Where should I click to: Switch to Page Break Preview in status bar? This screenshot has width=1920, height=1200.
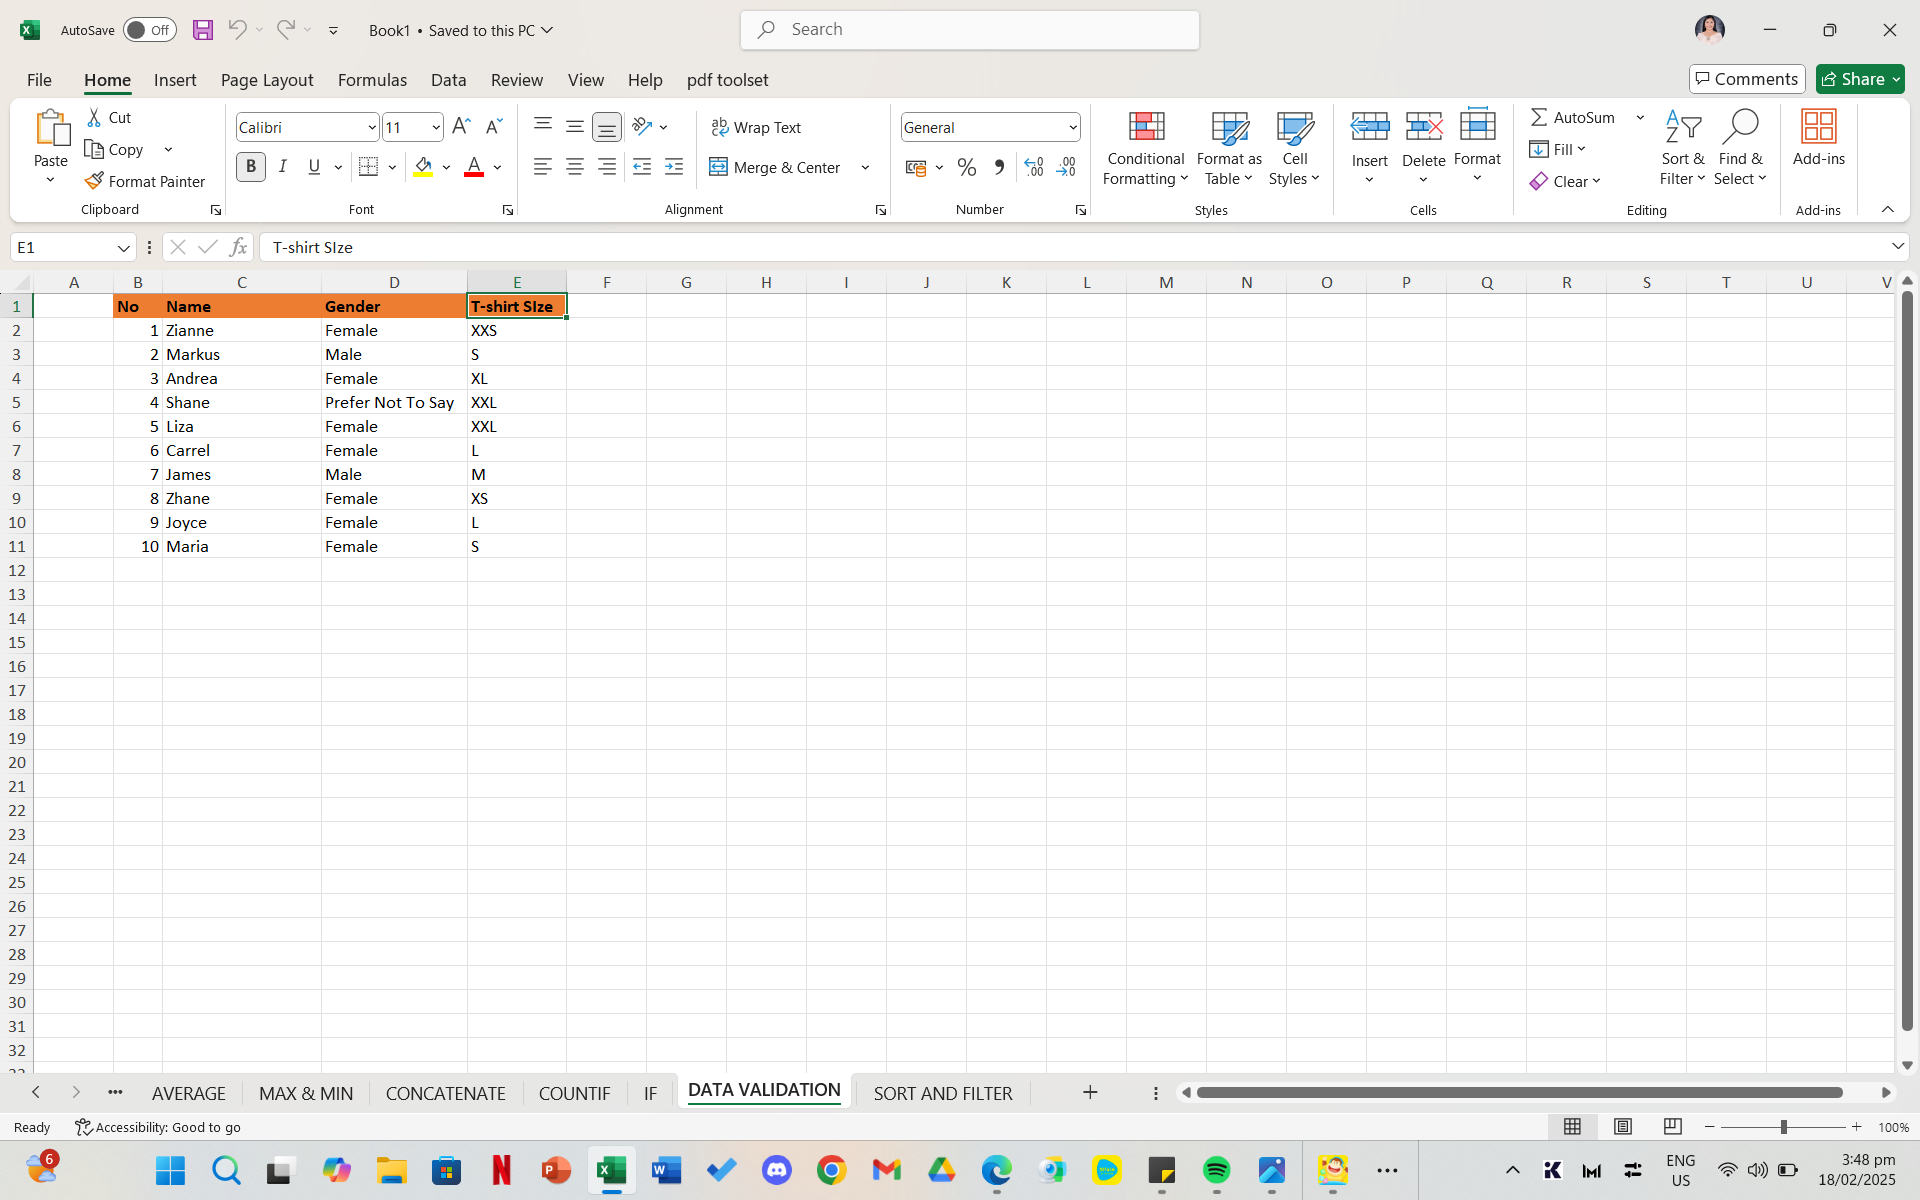click(x=1673, y=1127)
